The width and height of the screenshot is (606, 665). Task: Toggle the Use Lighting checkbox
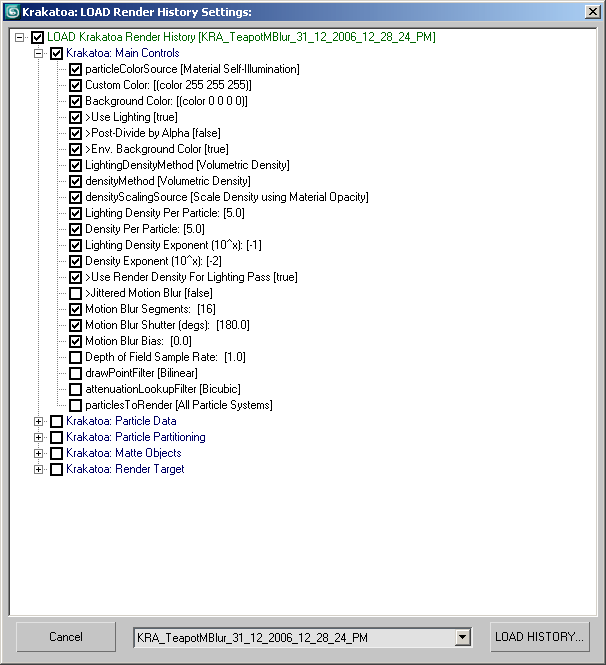(x=75, y=117)
